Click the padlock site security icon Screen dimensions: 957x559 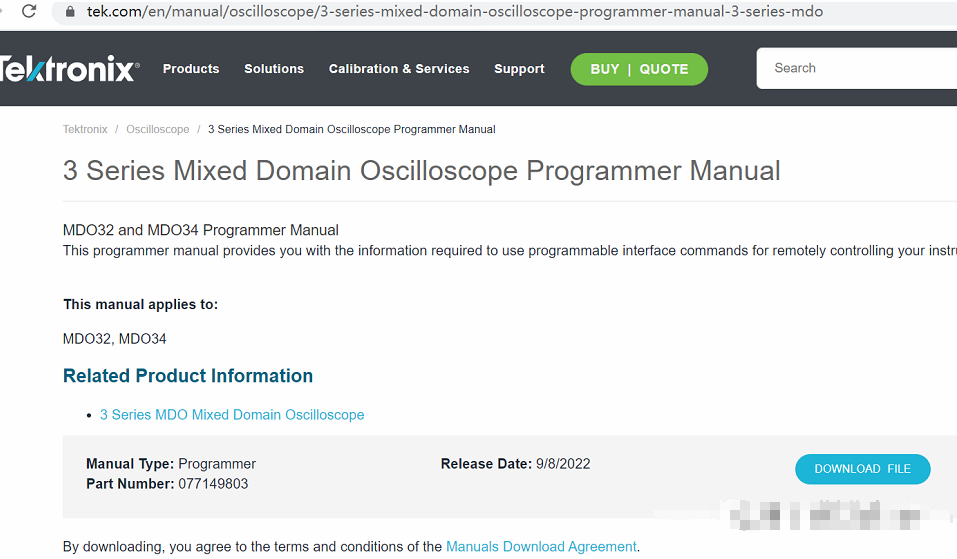coord(70,12)
